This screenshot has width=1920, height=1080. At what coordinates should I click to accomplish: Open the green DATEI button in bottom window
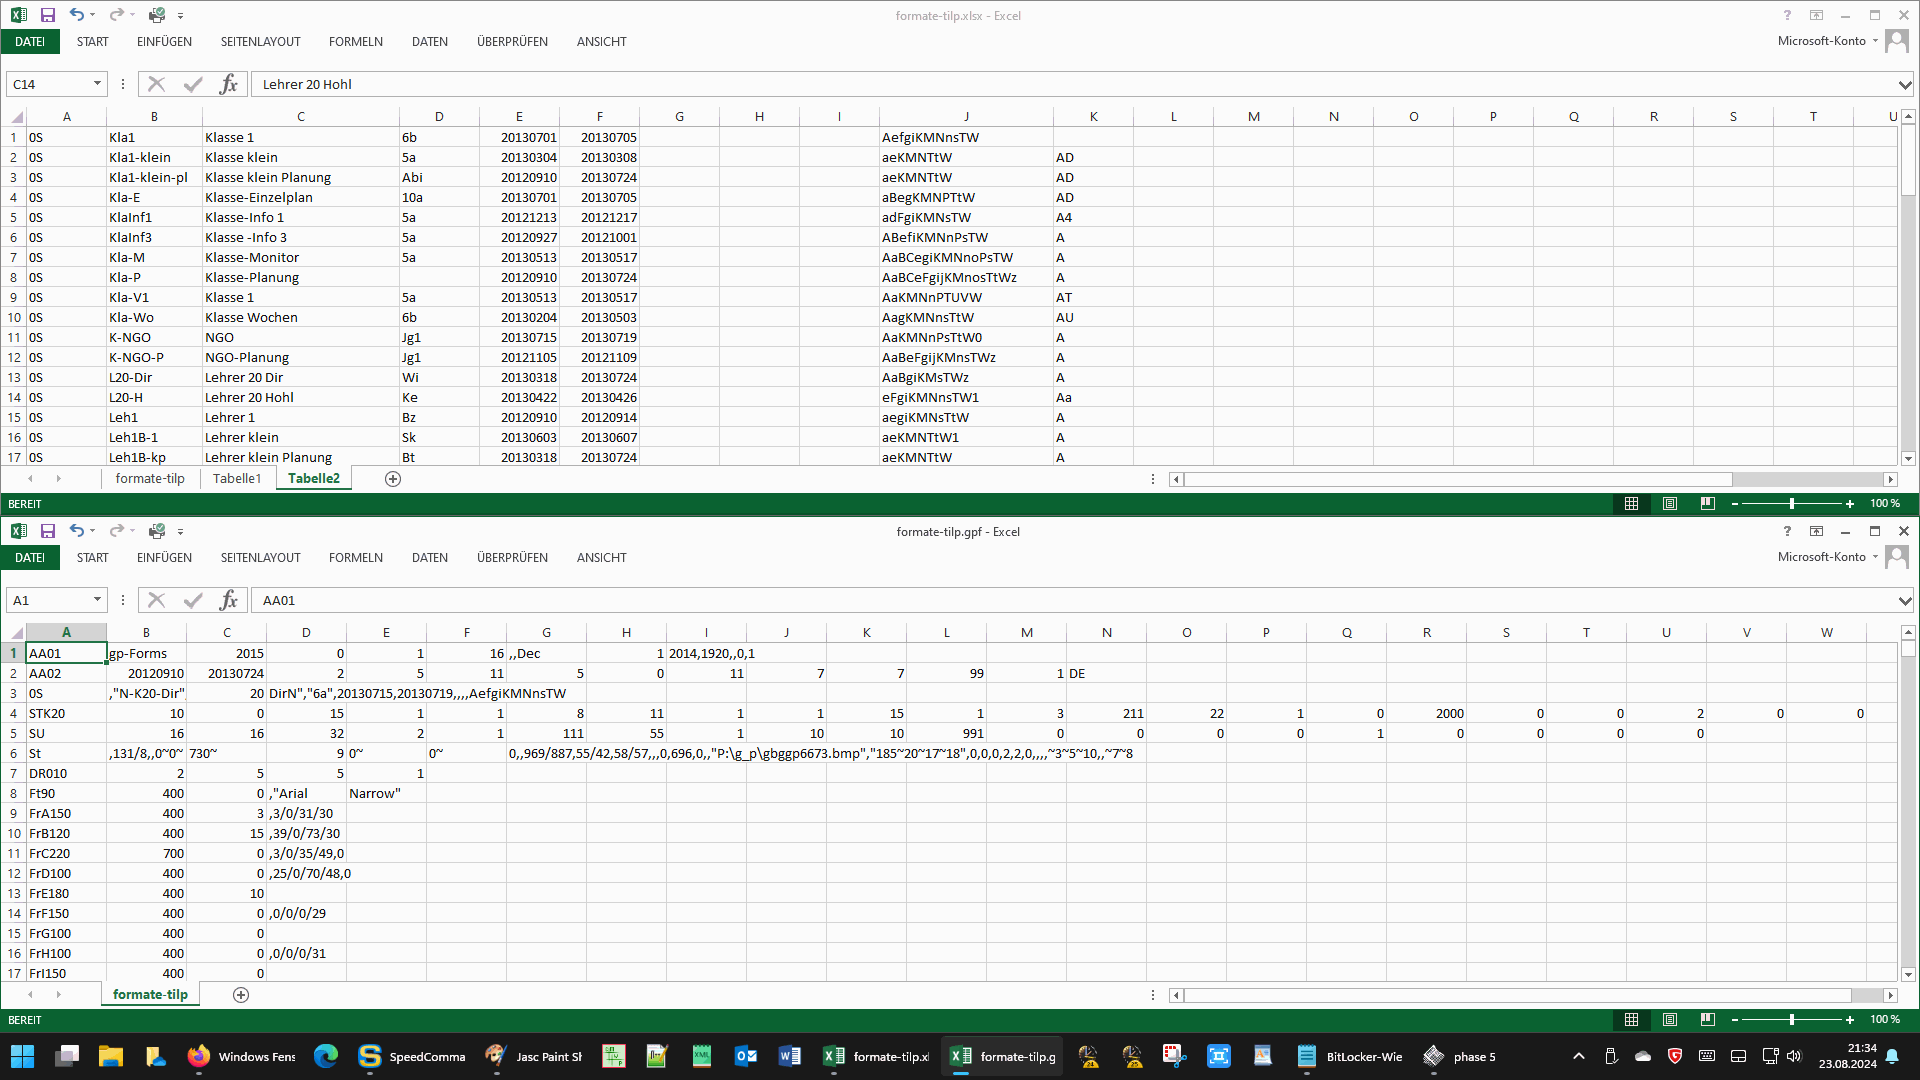pos(30,558)
